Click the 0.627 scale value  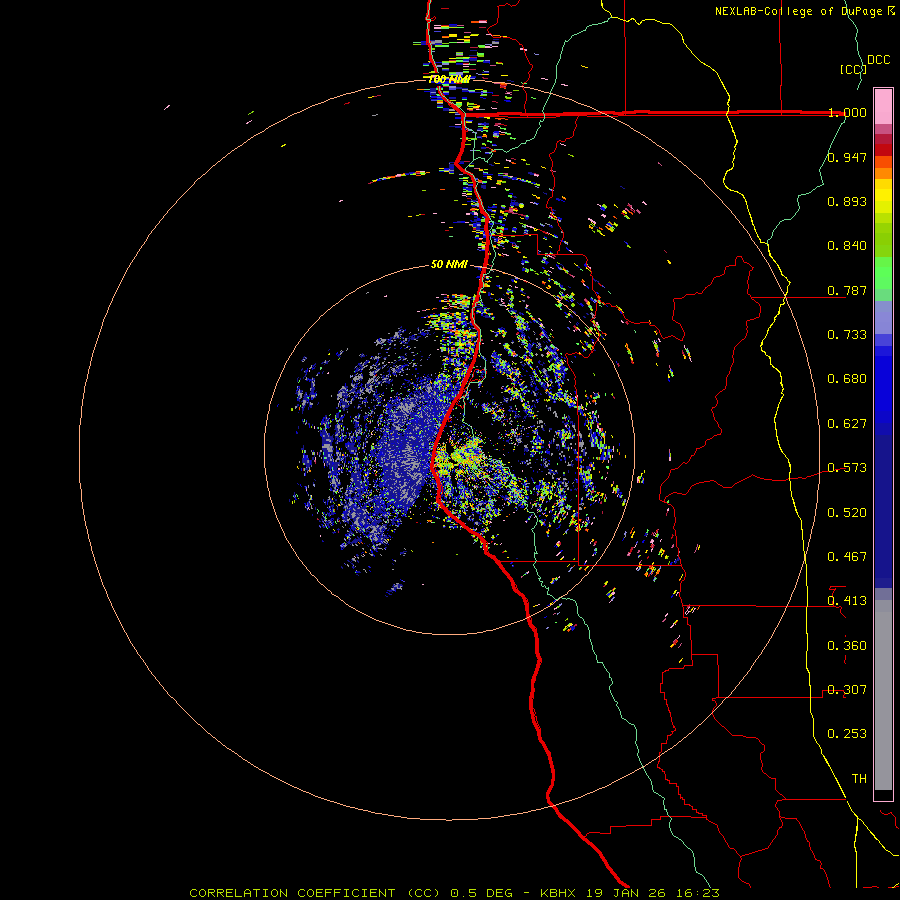coord(847,424)
